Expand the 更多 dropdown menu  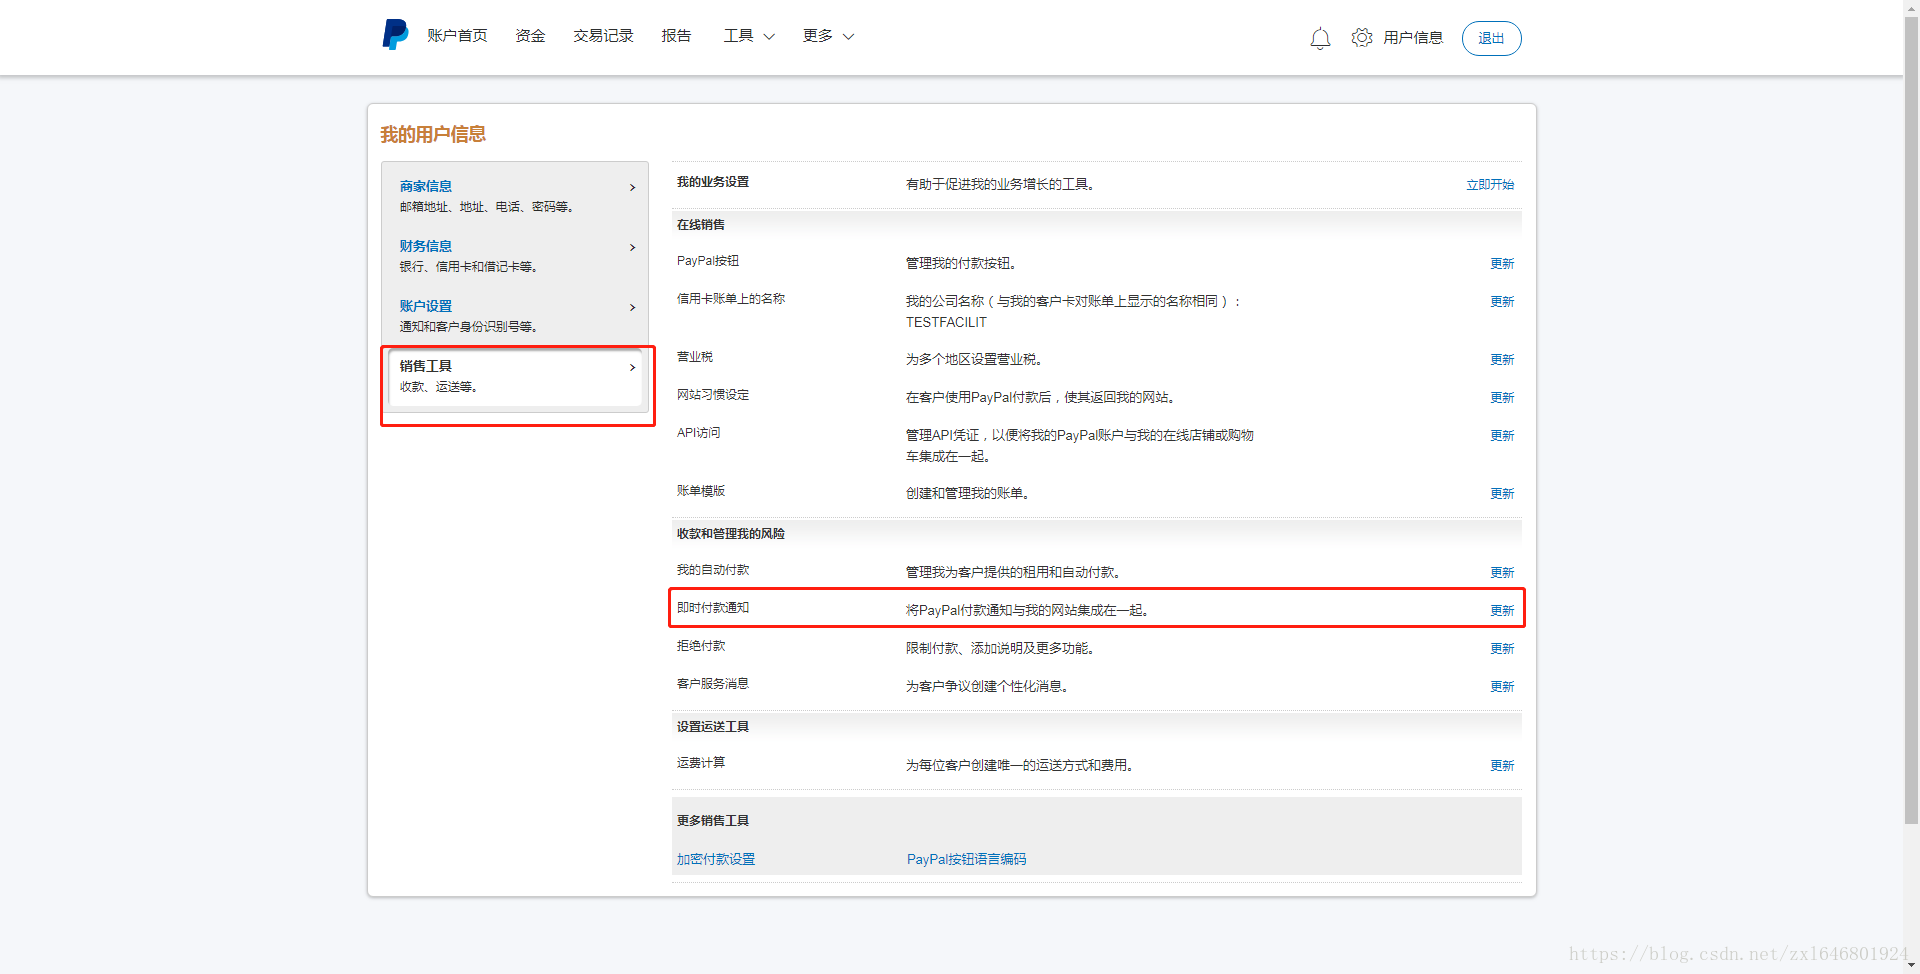(x=828, y=35)
